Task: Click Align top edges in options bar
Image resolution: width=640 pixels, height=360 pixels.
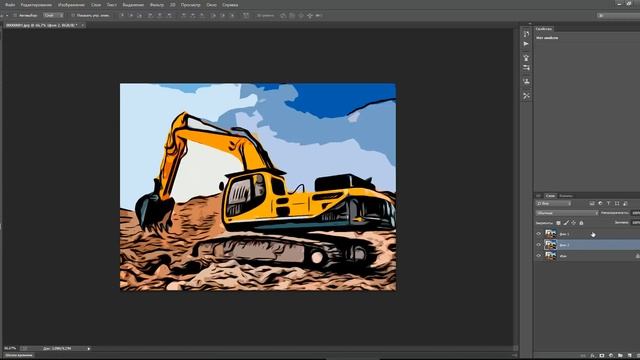Action: [x=122, y=15]
